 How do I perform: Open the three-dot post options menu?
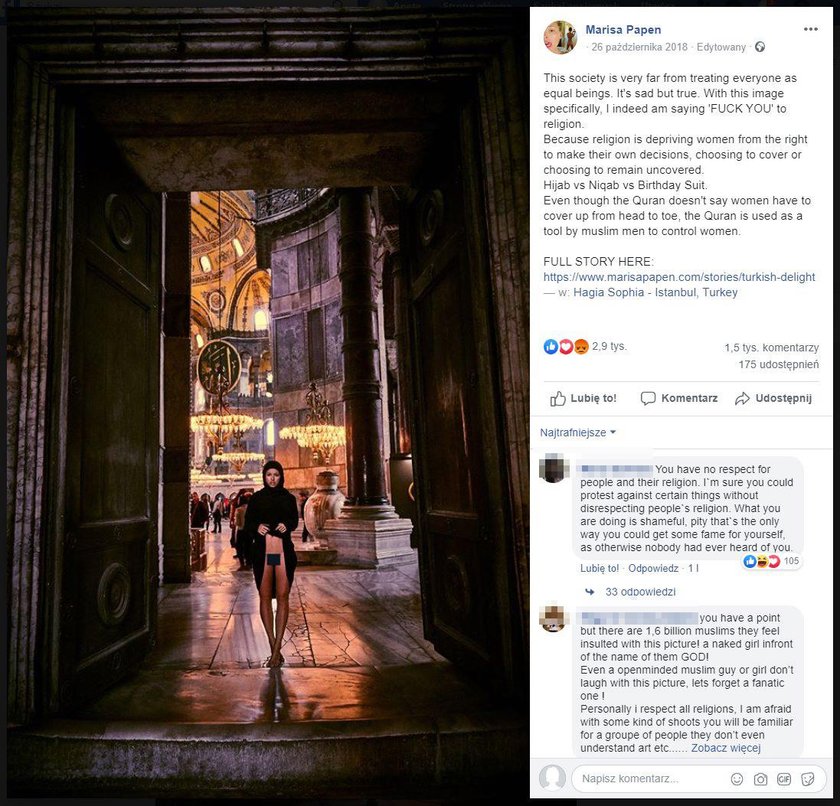810,29
